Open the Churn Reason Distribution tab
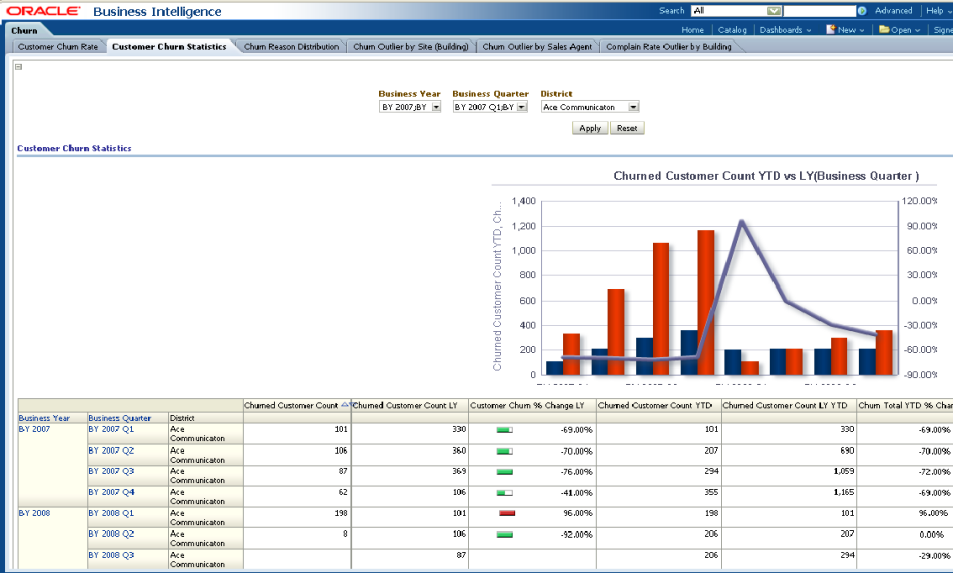Screen dimensions: 953x573 [291, 47]
